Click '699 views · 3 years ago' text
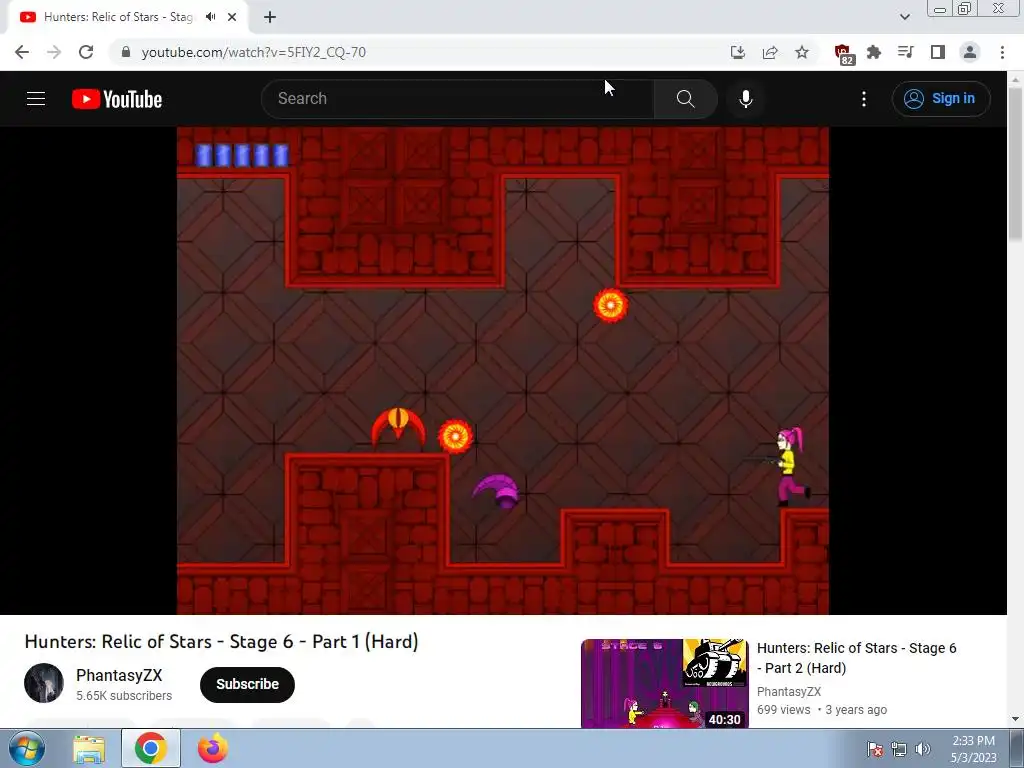This screenshot has width=1024, height=768. [x=822, y=710]
